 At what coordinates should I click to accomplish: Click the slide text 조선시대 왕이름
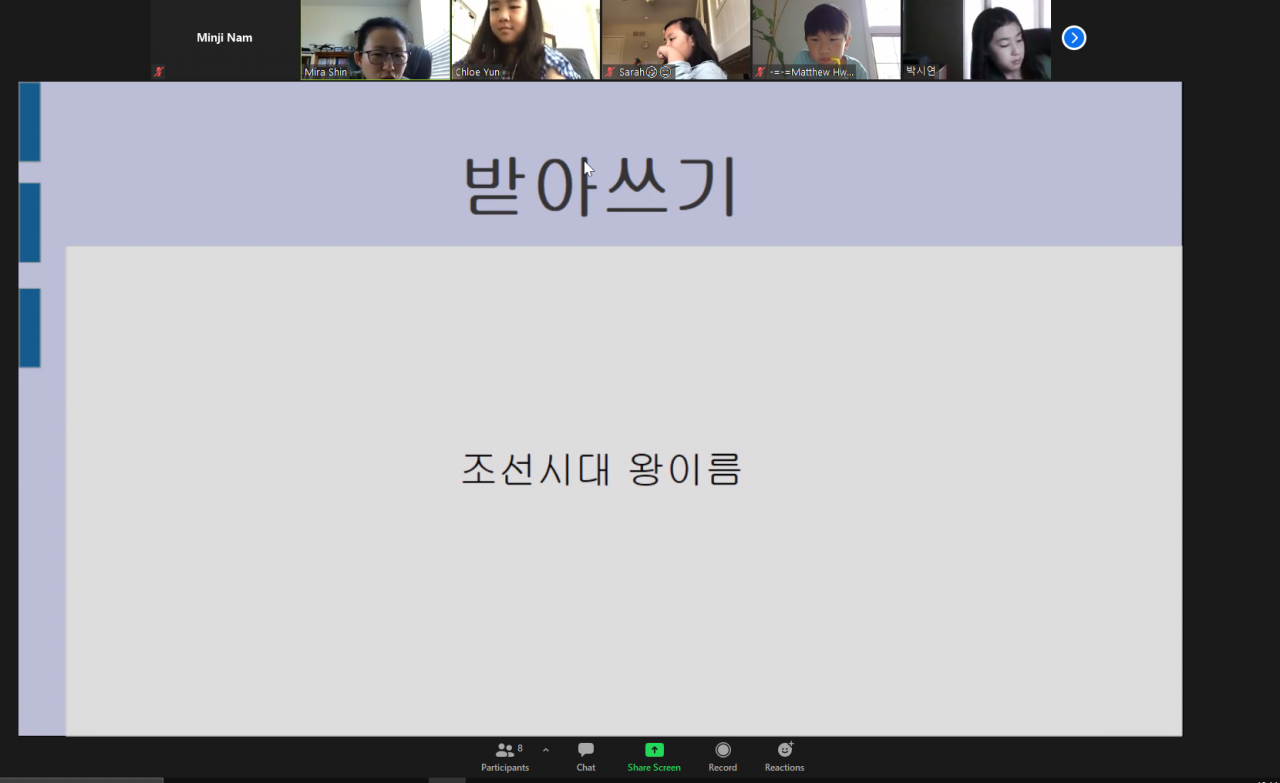[x=601, y=469]
